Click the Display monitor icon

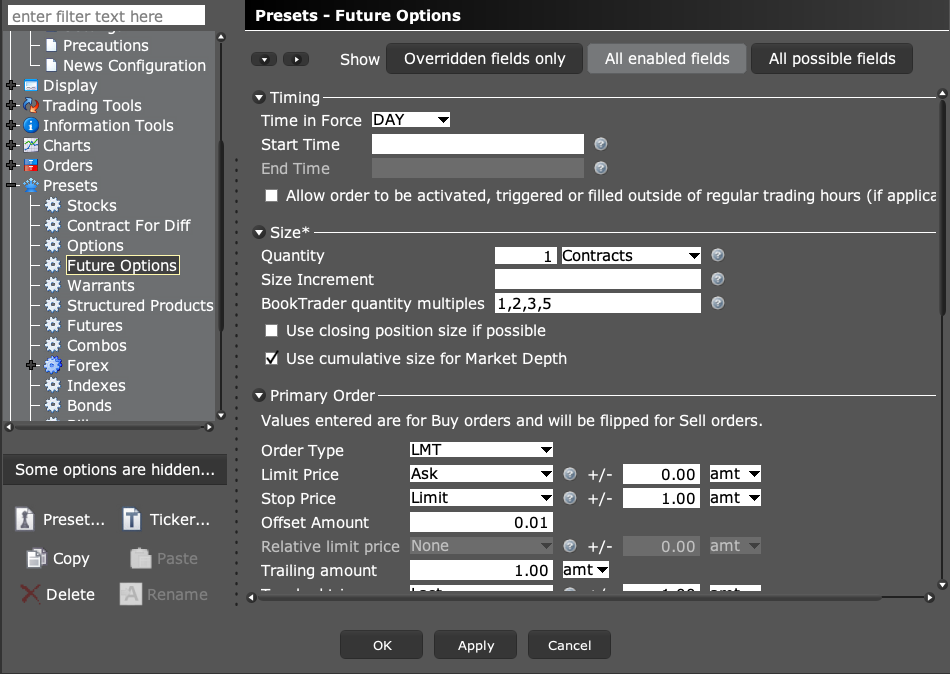(x=31, y=85)
